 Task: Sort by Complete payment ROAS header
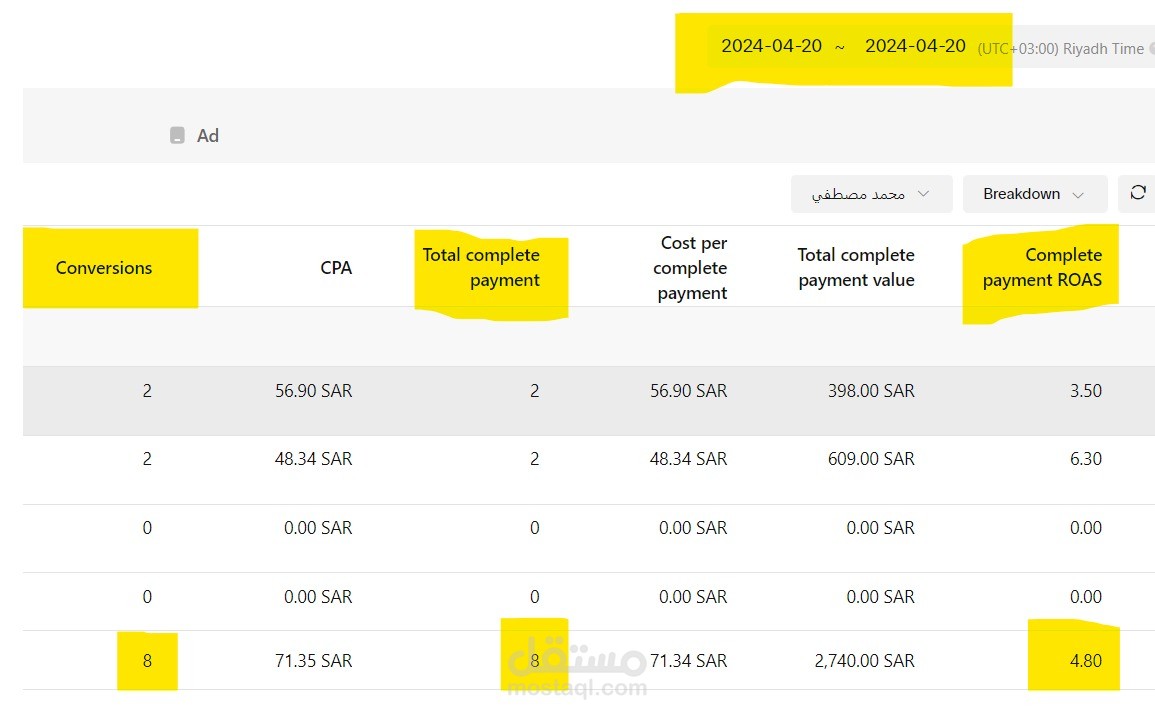point(1042,268)
